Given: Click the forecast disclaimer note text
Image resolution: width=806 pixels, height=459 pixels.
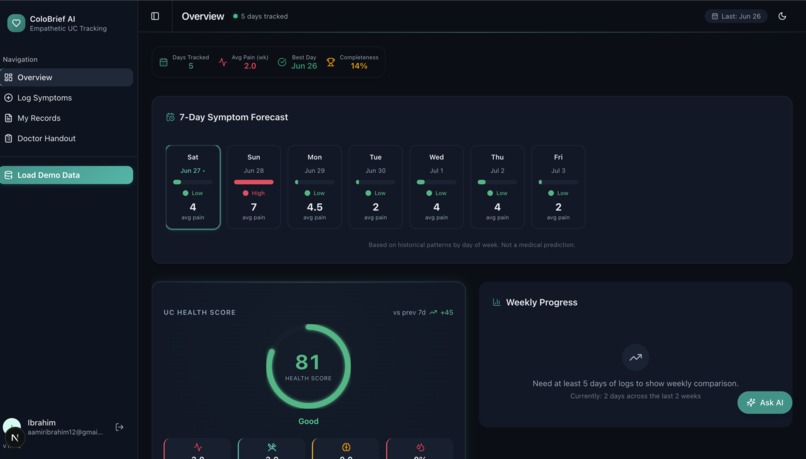Looking at the screenshot, I should (471, 245).
